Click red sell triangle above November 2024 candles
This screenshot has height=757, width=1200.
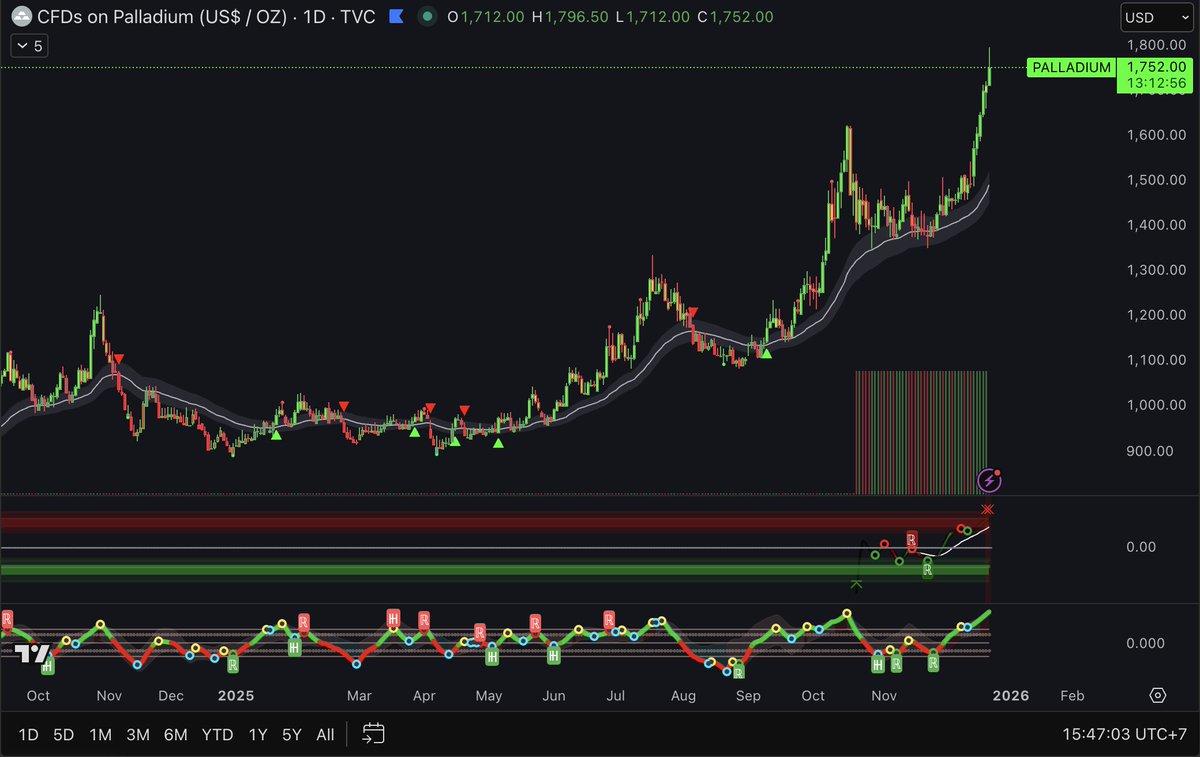(x=119, y=358)
